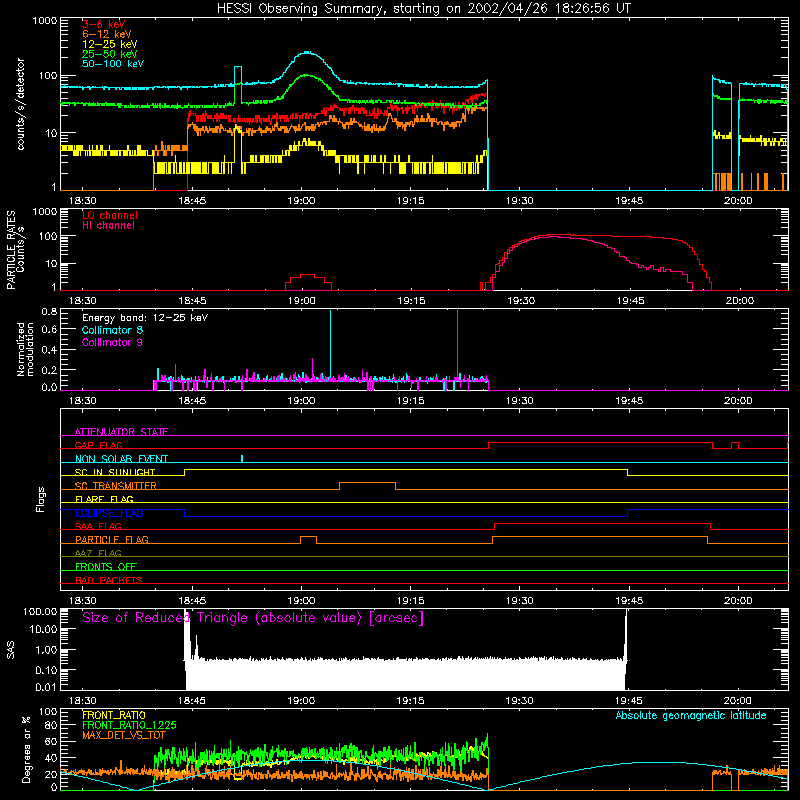Click the GAP_FLAG label
Image resolution: width=800 pixels, height=800 pixels.
[98, 445]
